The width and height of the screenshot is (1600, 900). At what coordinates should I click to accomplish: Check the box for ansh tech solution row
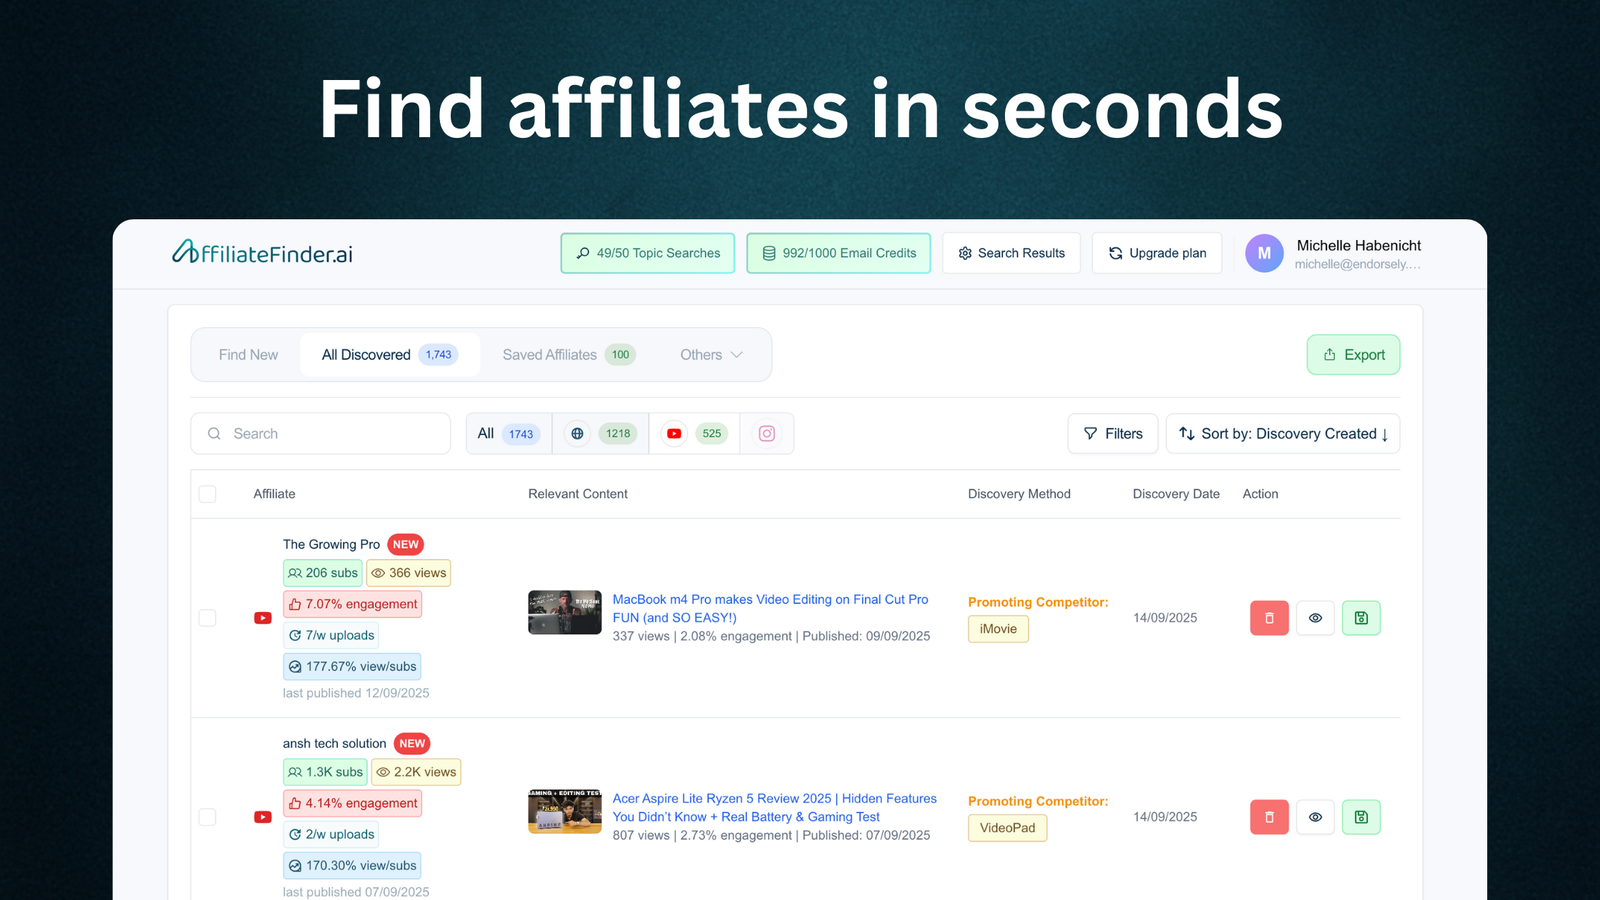208,817
